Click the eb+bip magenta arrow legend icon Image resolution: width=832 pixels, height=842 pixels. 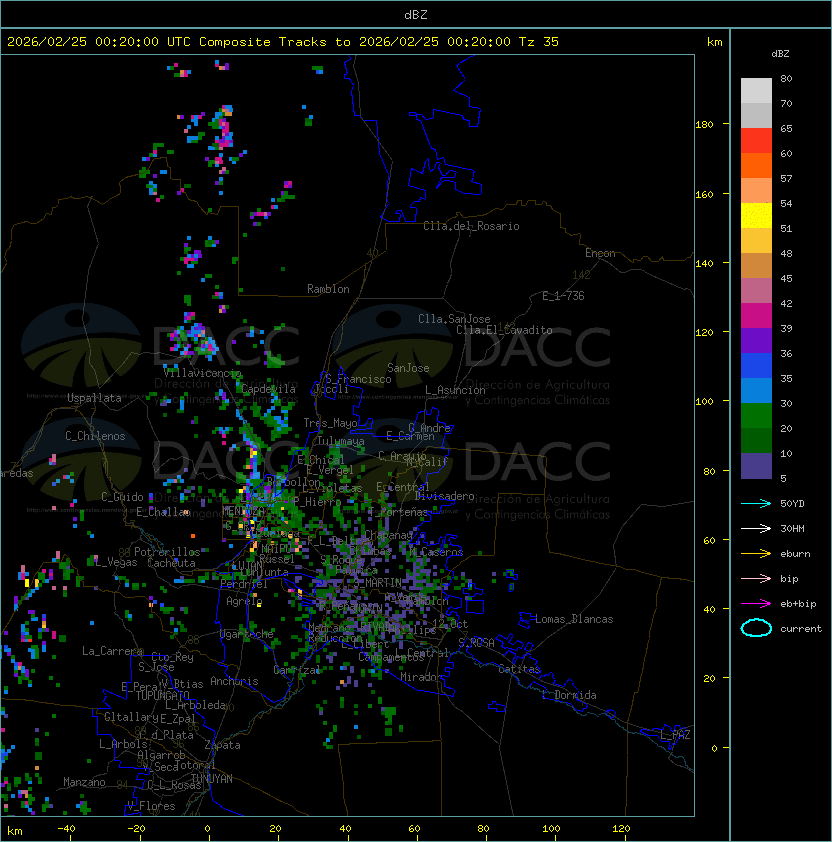tap(756, 604)
